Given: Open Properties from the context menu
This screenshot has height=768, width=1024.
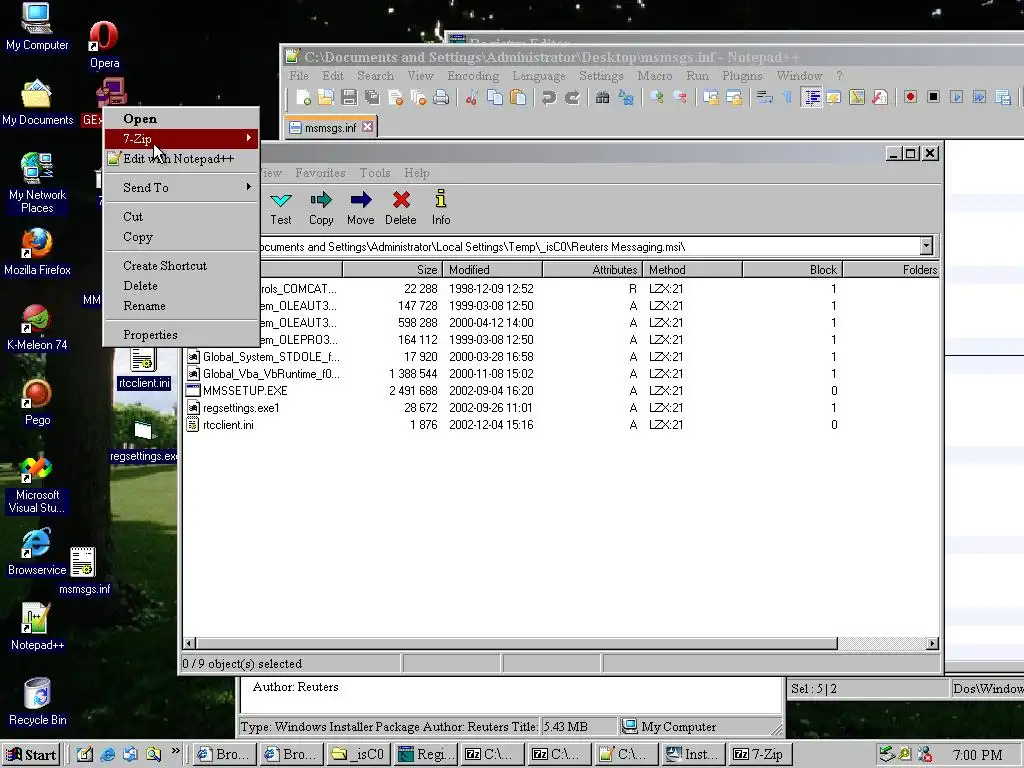Looking at the screenshot, I should click(182, 335).
